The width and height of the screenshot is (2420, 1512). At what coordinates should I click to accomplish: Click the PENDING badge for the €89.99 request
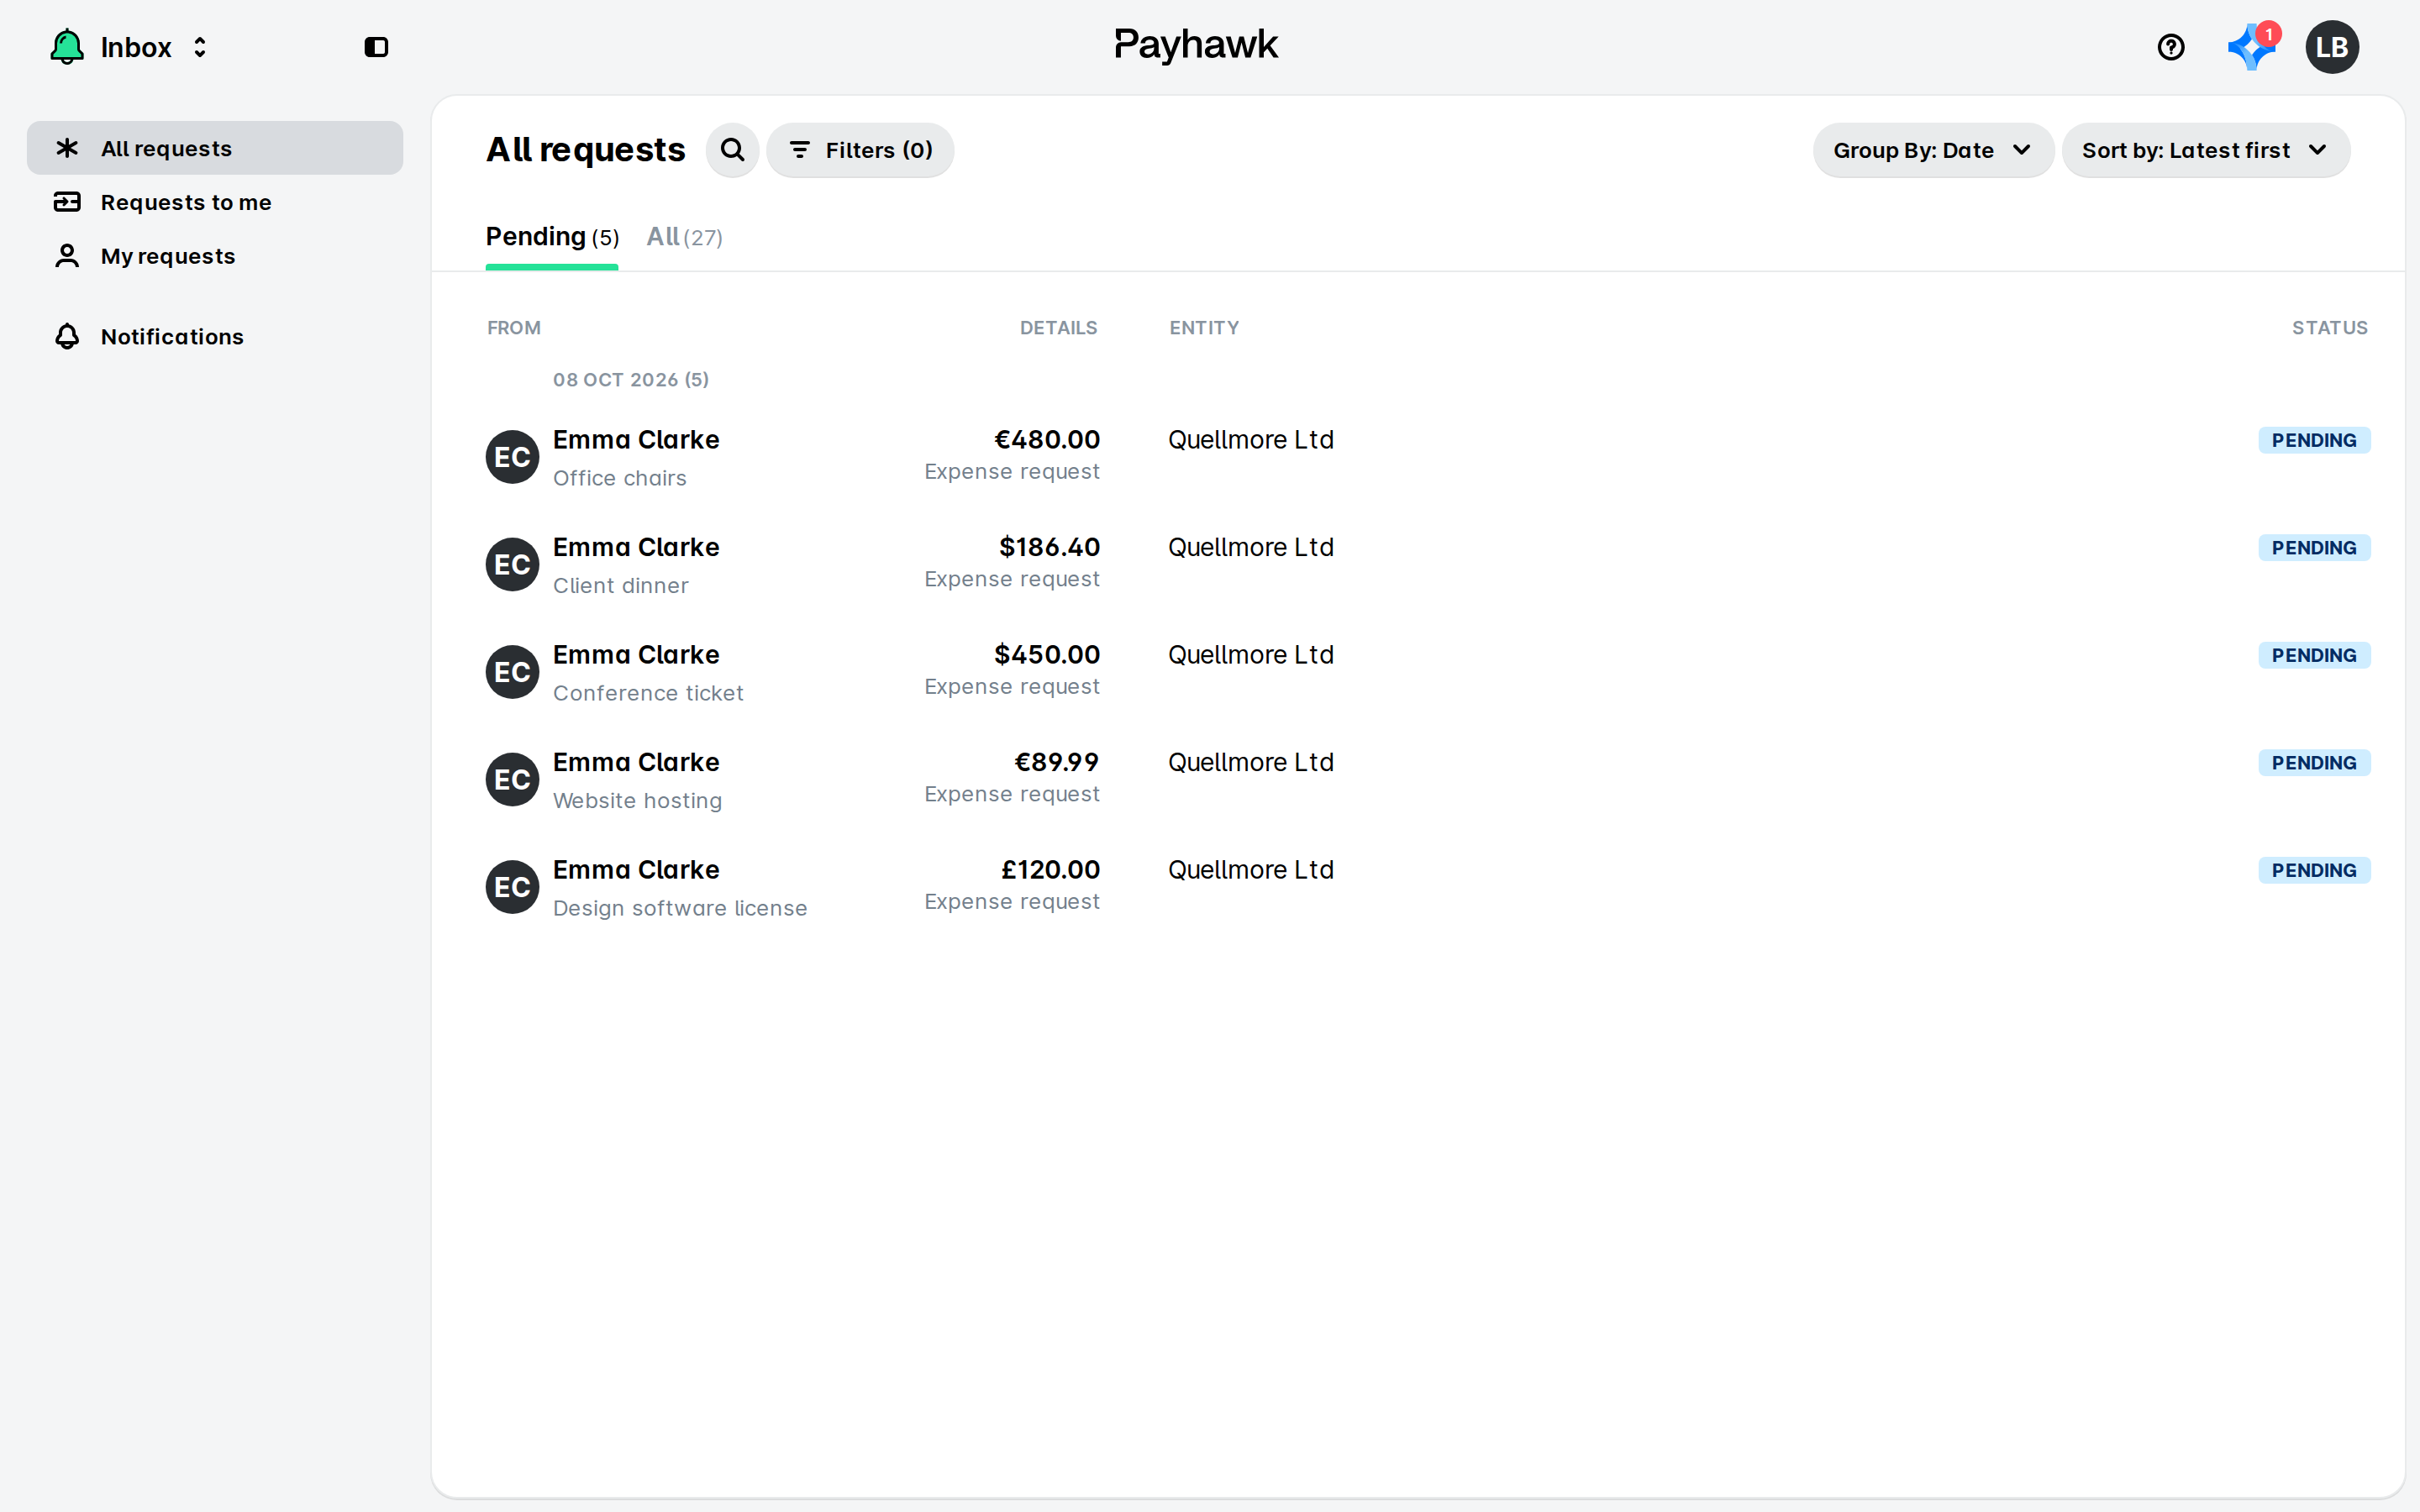coord(2313,763)
